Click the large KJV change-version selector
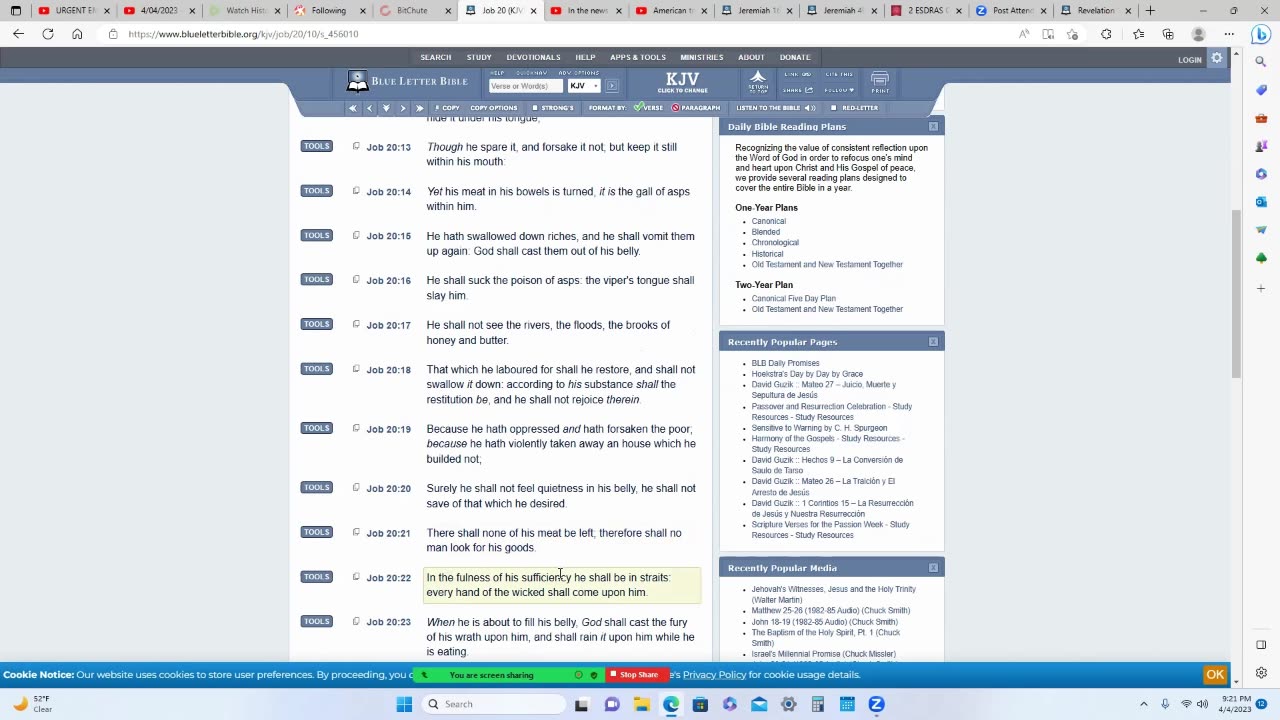The image size is (1280, 720). coord(682,82)
